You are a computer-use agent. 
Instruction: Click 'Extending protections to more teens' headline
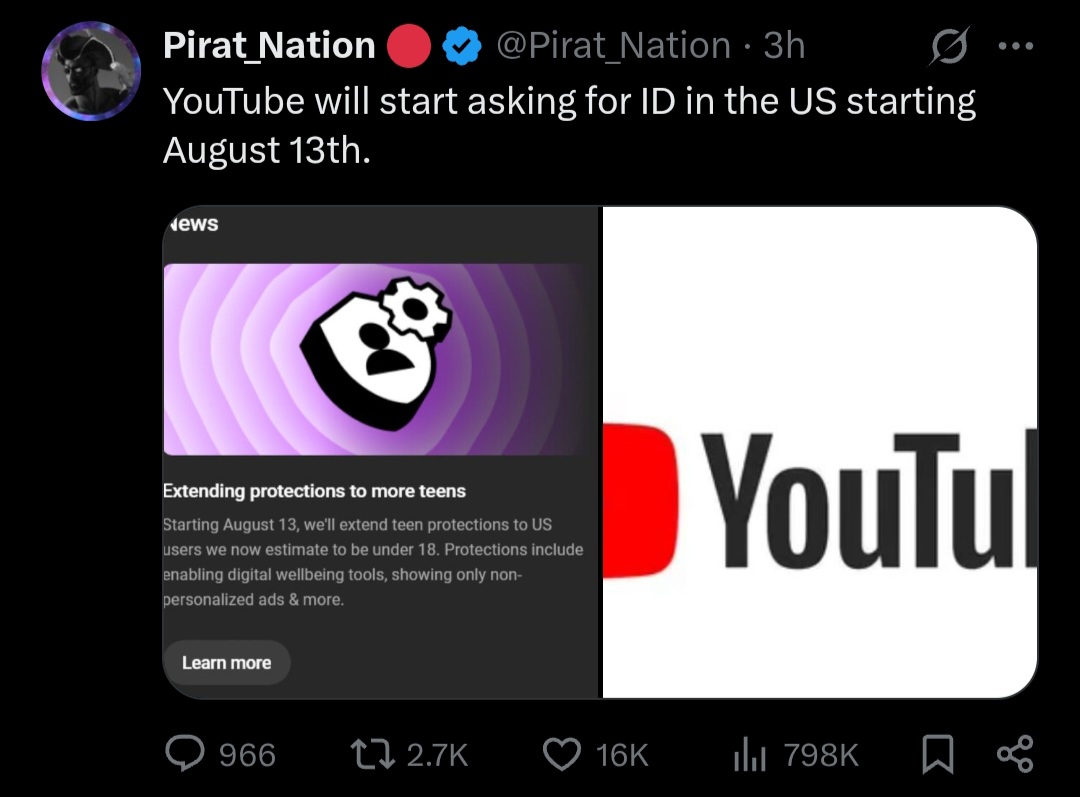coord(314,491)
